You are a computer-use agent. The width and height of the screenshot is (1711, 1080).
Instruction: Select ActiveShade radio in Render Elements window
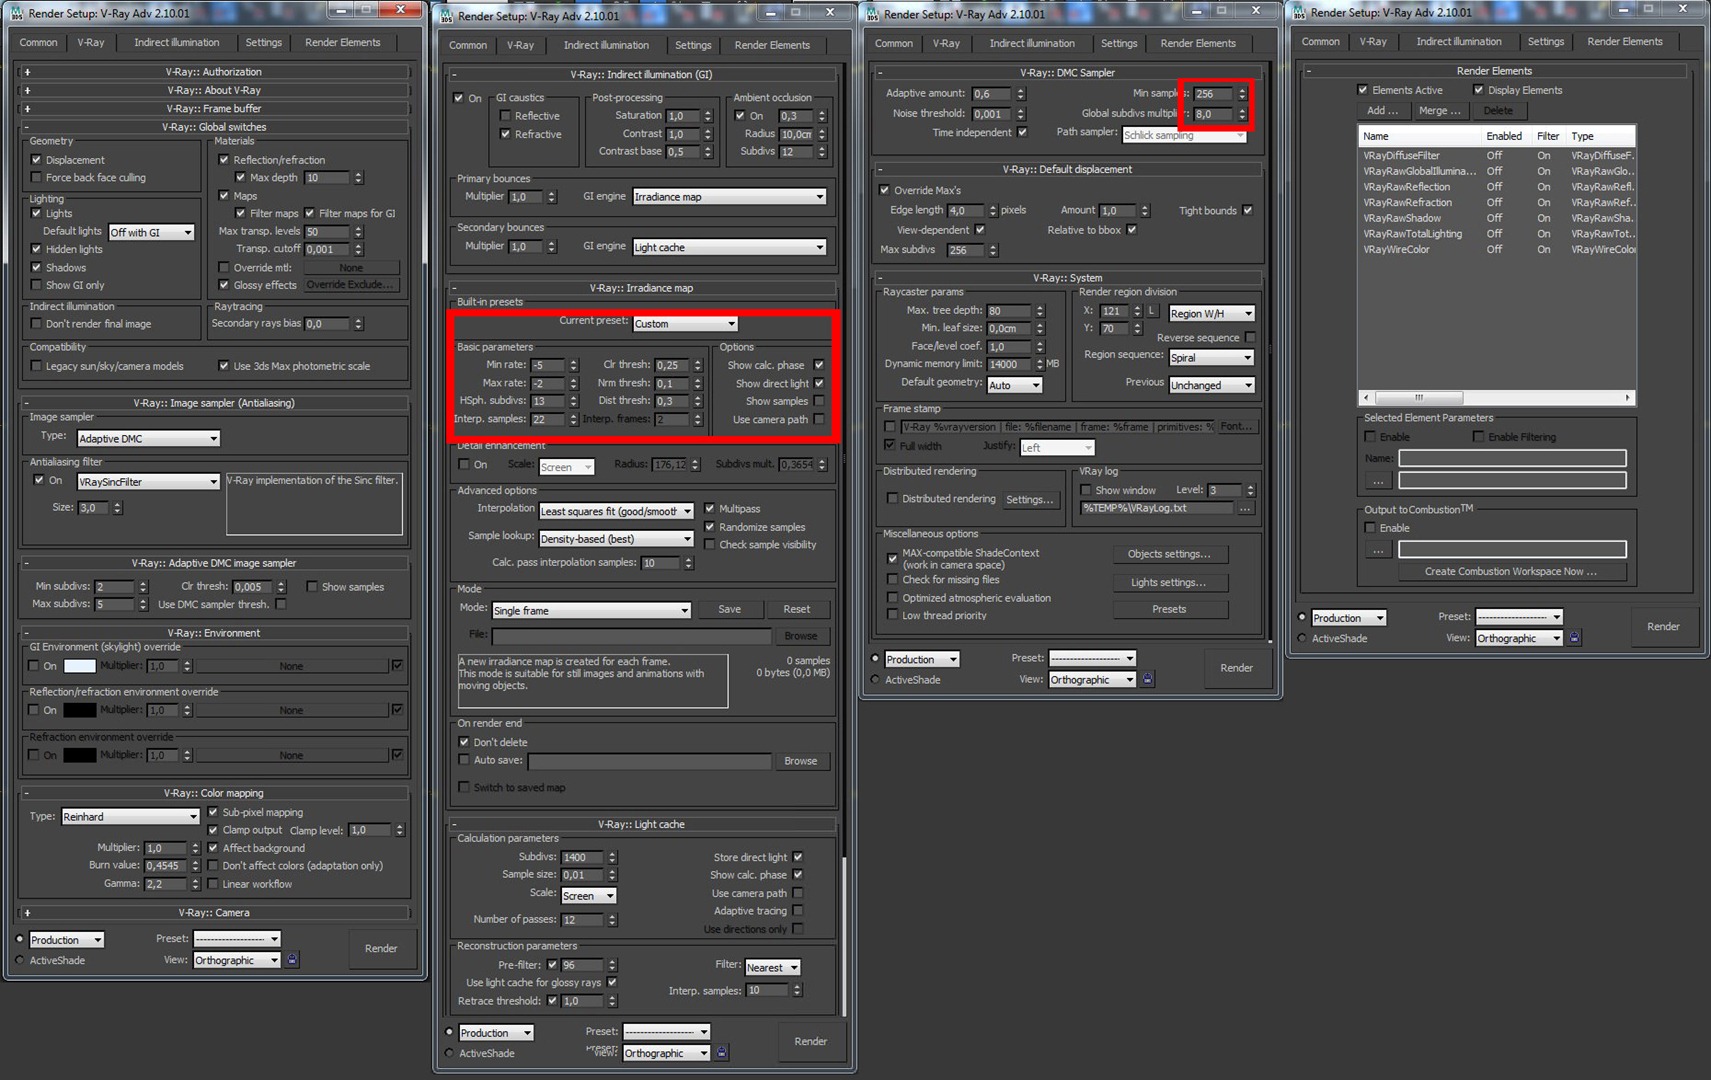point(1302,638)
